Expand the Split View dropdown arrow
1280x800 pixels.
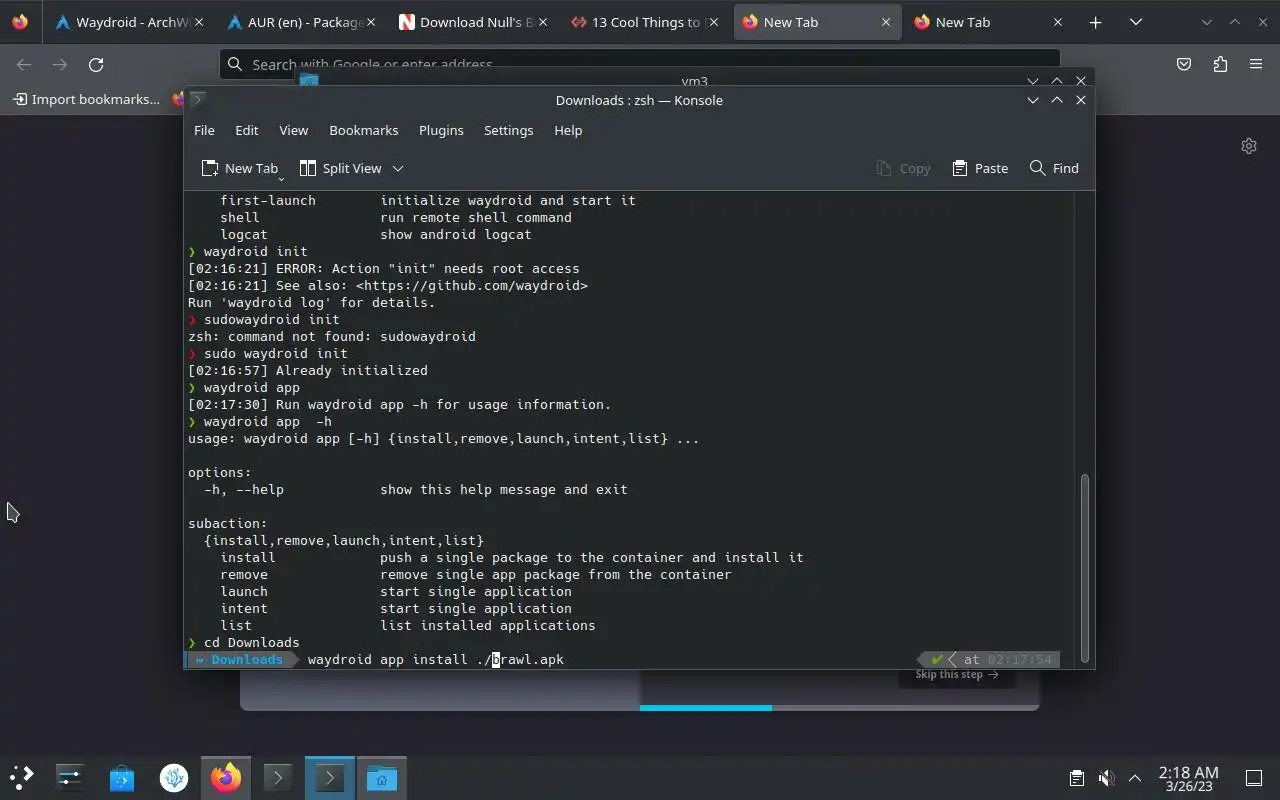click(x=397, y=168)
